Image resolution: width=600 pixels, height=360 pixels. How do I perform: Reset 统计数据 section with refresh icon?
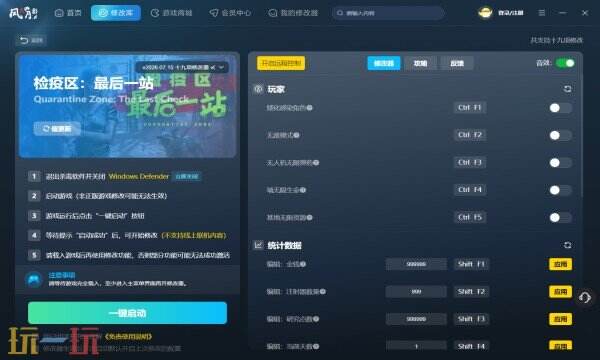pyautogui.click(x=567, y=245)
